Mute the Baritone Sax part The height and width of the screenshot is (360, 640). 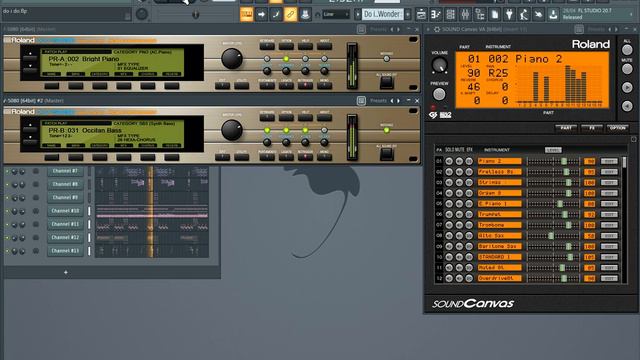459,246
